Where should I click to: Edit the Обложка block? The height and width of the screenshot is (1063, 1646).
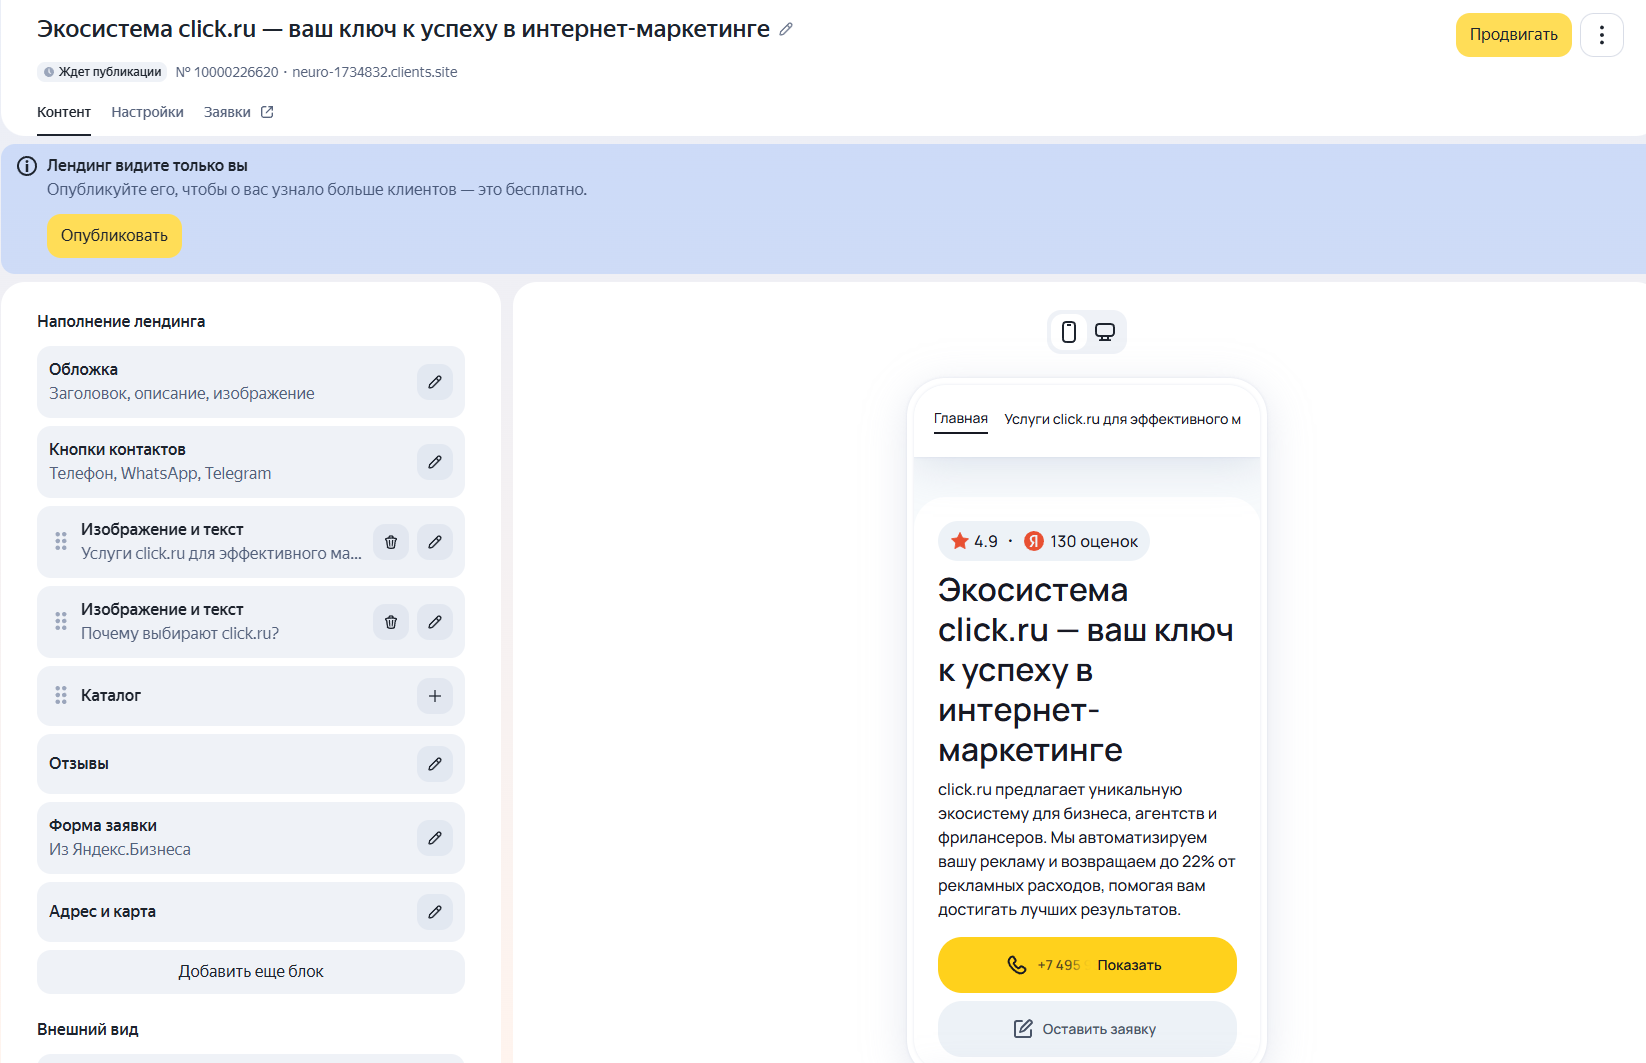tap(435, 382)
